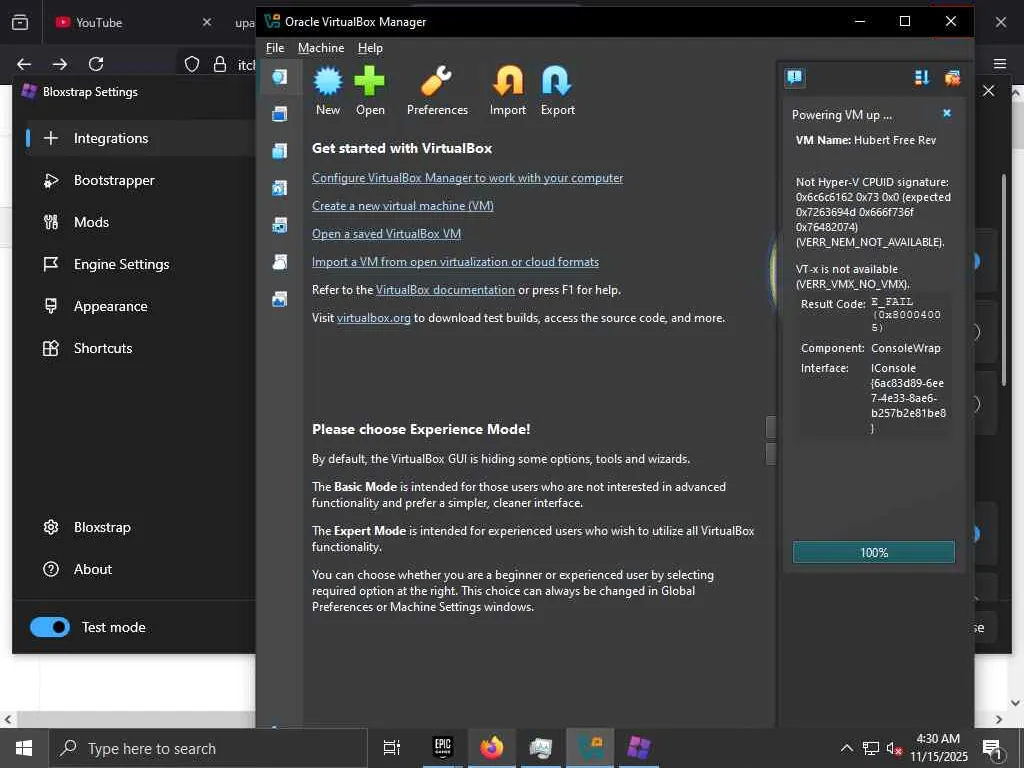Open VirtualBox Preferences from toolbar
The width and height of the screenshot is (1024, 768).
[x=437, y=91]
